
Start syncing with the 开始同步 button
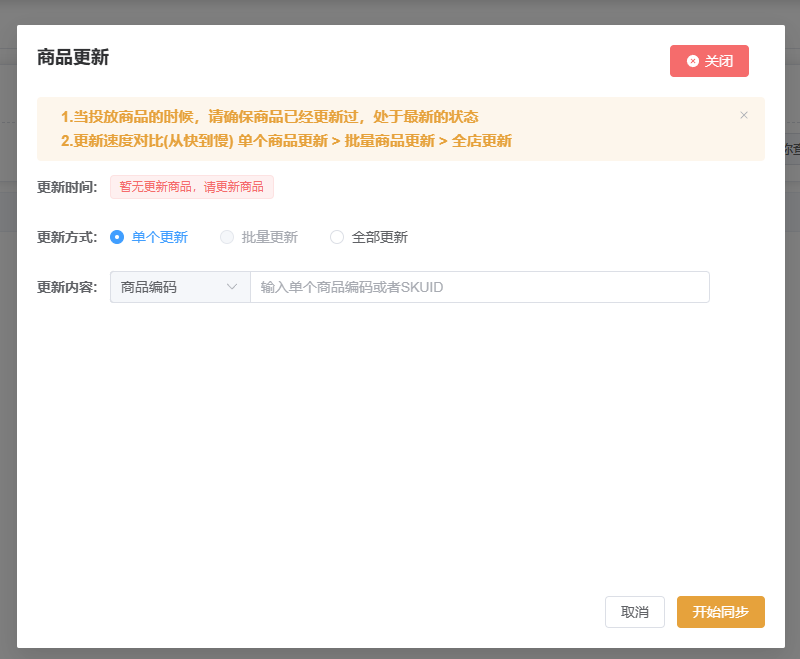tap(720, 612)
